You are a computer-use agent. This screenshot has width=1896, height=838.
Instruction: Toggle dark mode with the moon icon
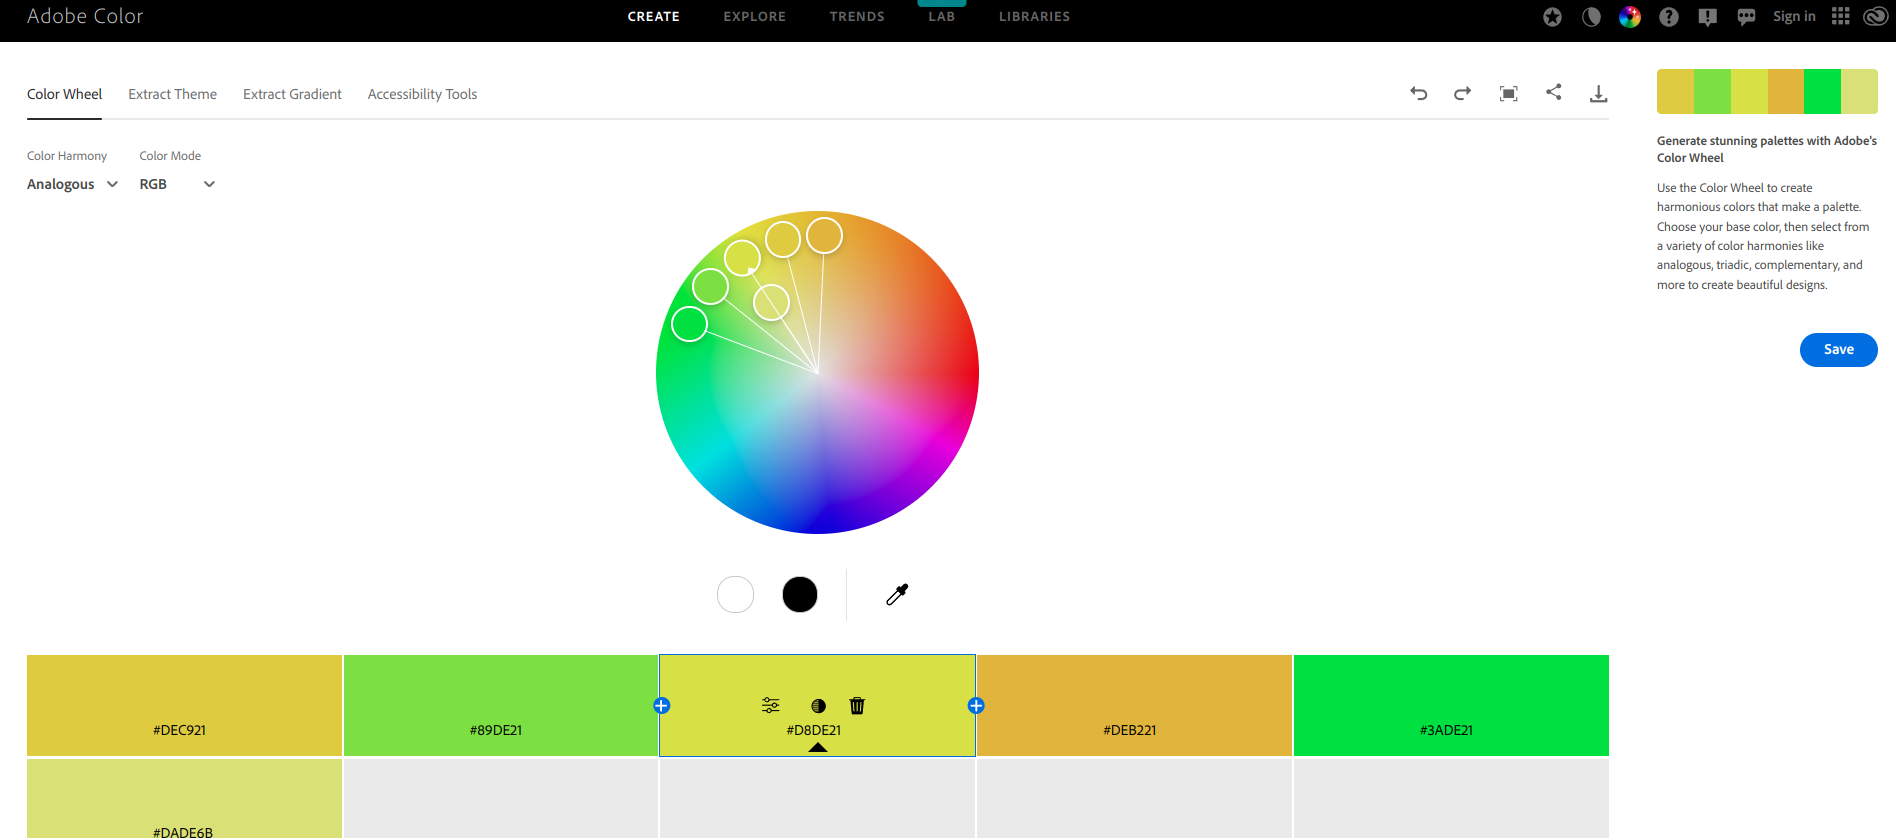1591,17
